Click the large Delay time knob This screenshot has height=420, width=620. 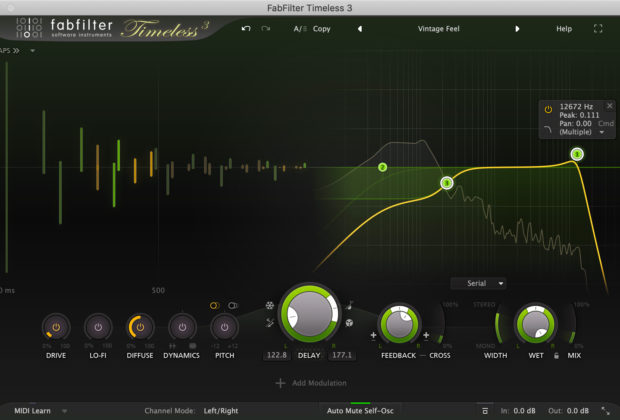tap(309, 313)
